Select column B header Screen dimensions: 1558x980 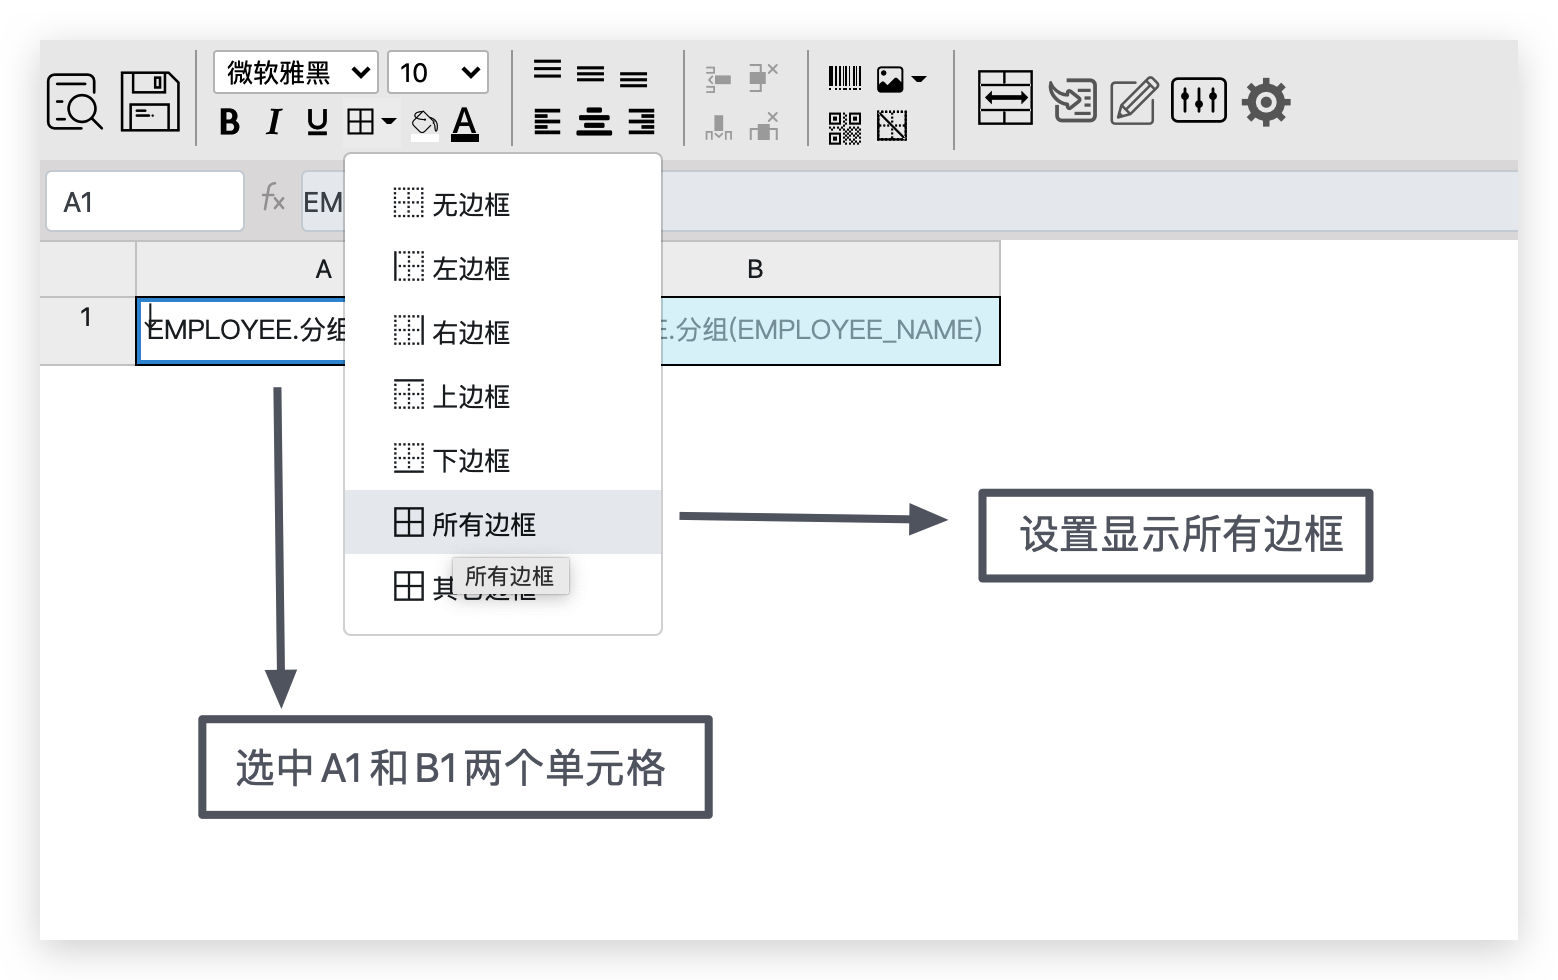pos(755,269)
